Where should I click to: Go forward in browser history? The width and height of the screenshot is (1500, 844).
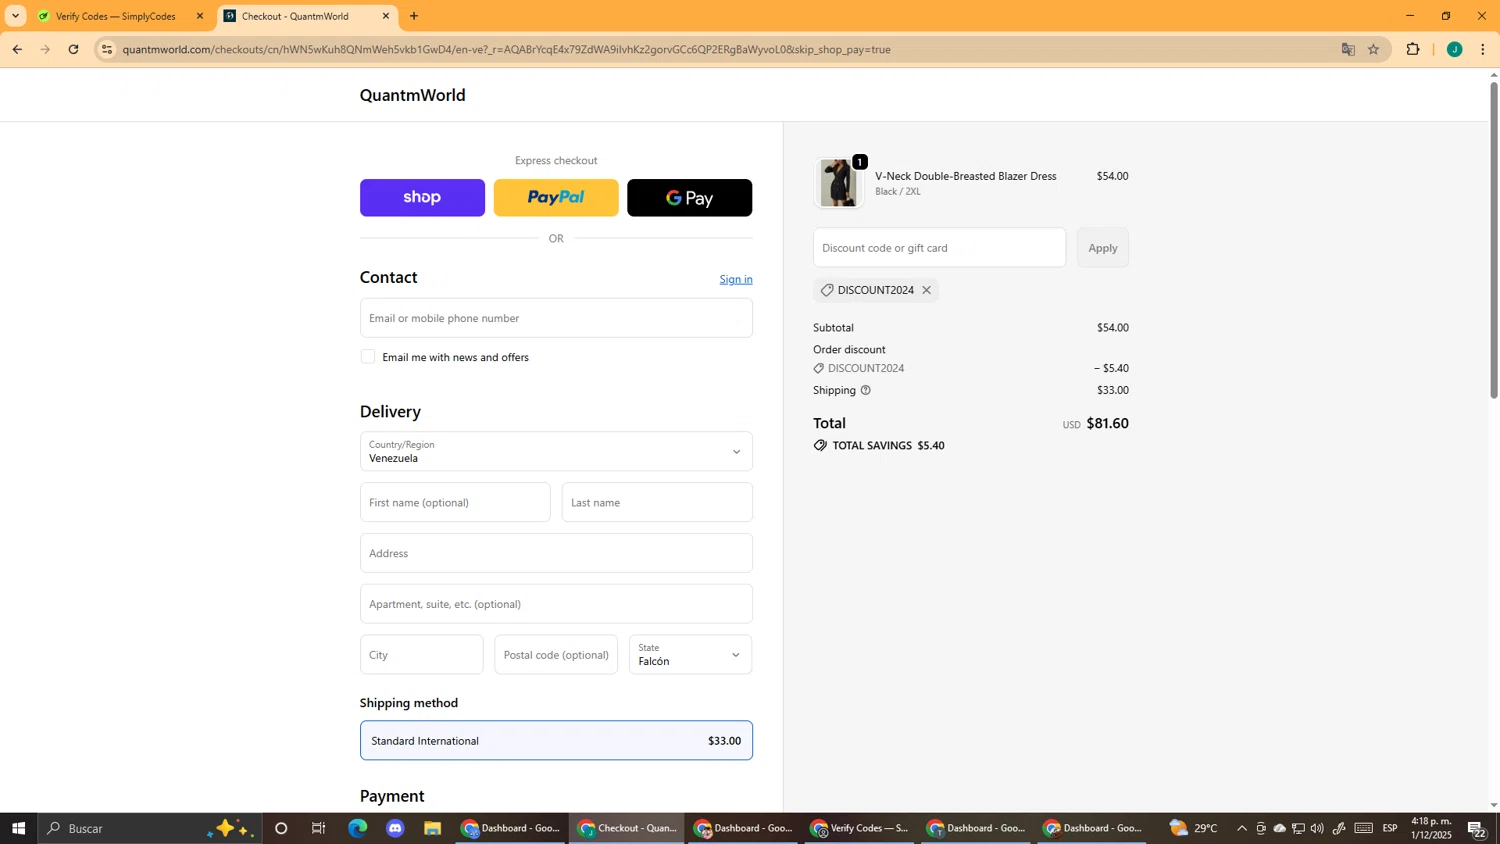(x=45, y=49)
